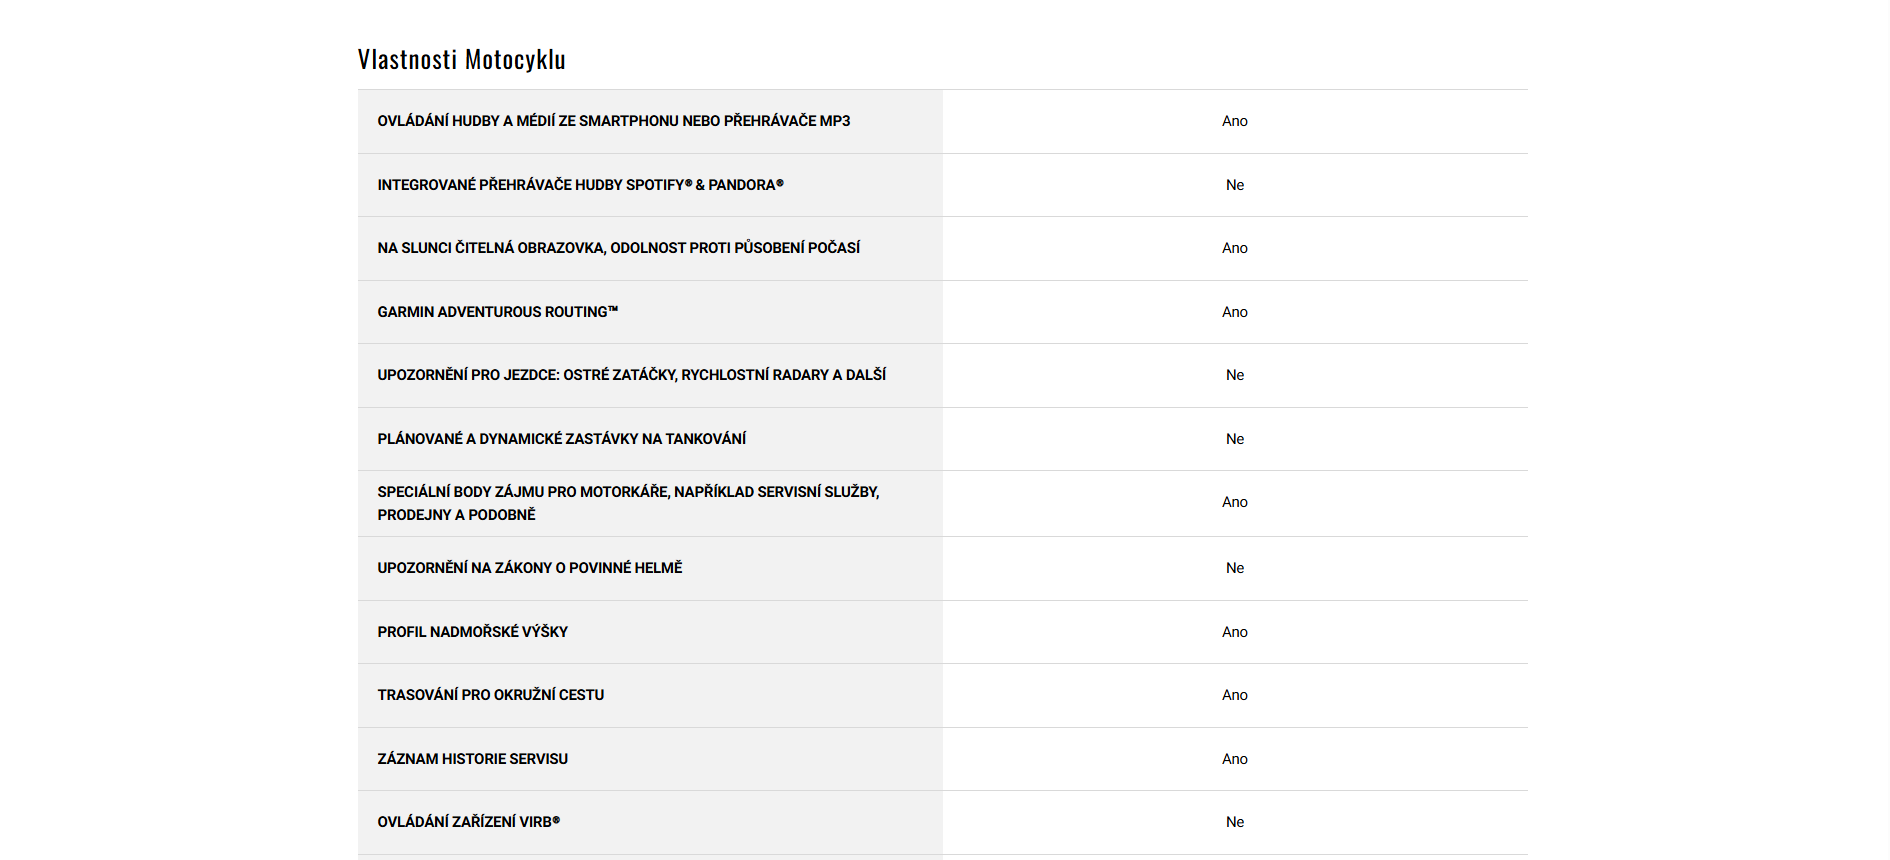Screen dimensions: 1890x860
Task: Select the 'Záznam historie servisu' row label
Action: click(x=472, y=759)
